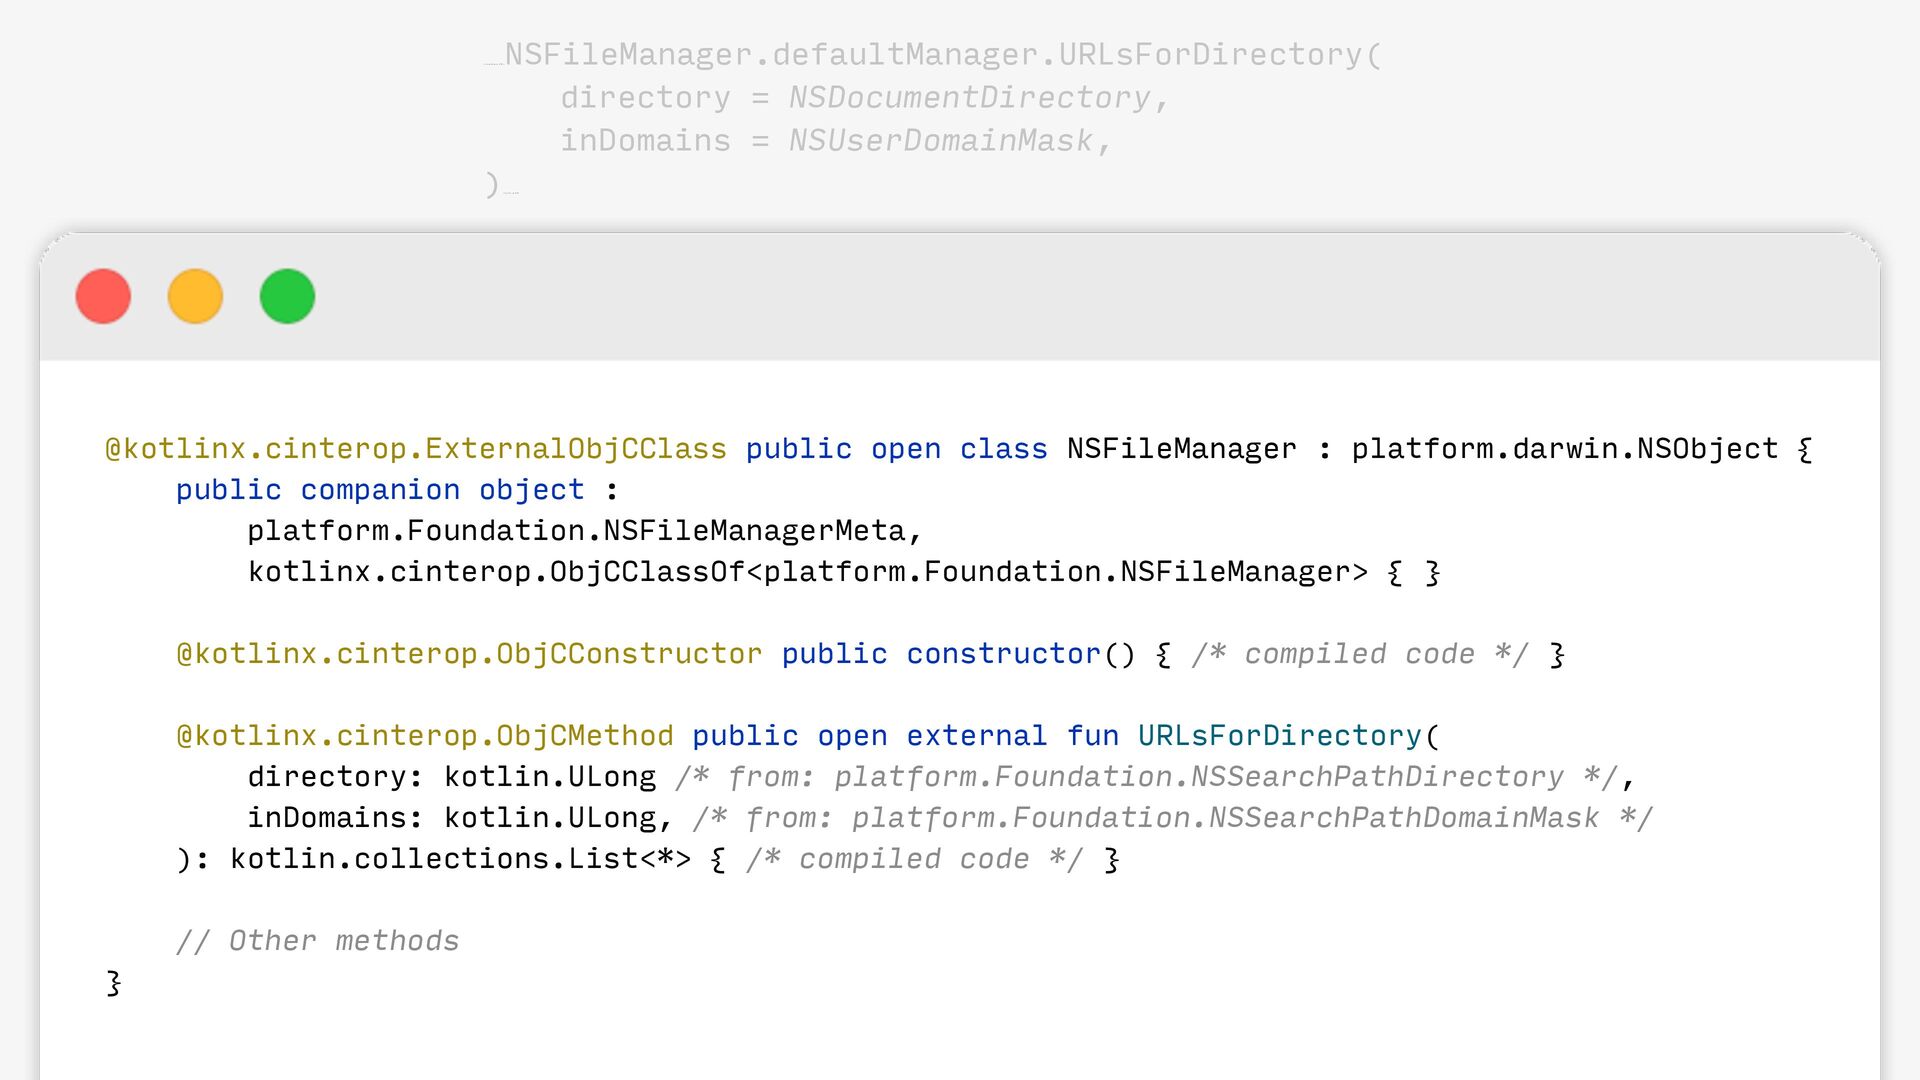Click the green maximize window dot
This screenshot has width=1920, height=1080.
287,297
